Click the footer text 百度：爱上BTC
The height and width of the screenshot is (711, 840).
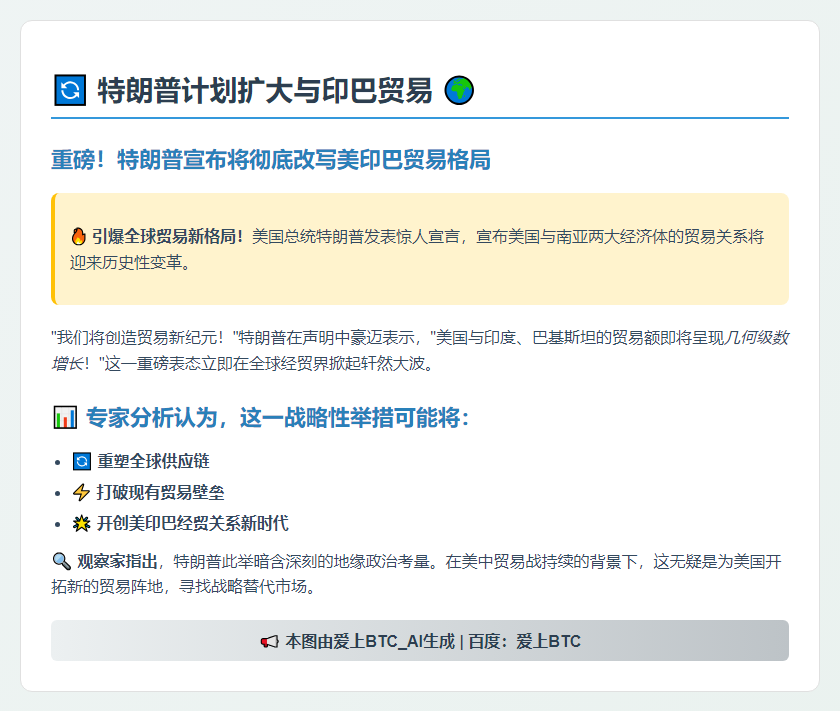tap(524, 641)
